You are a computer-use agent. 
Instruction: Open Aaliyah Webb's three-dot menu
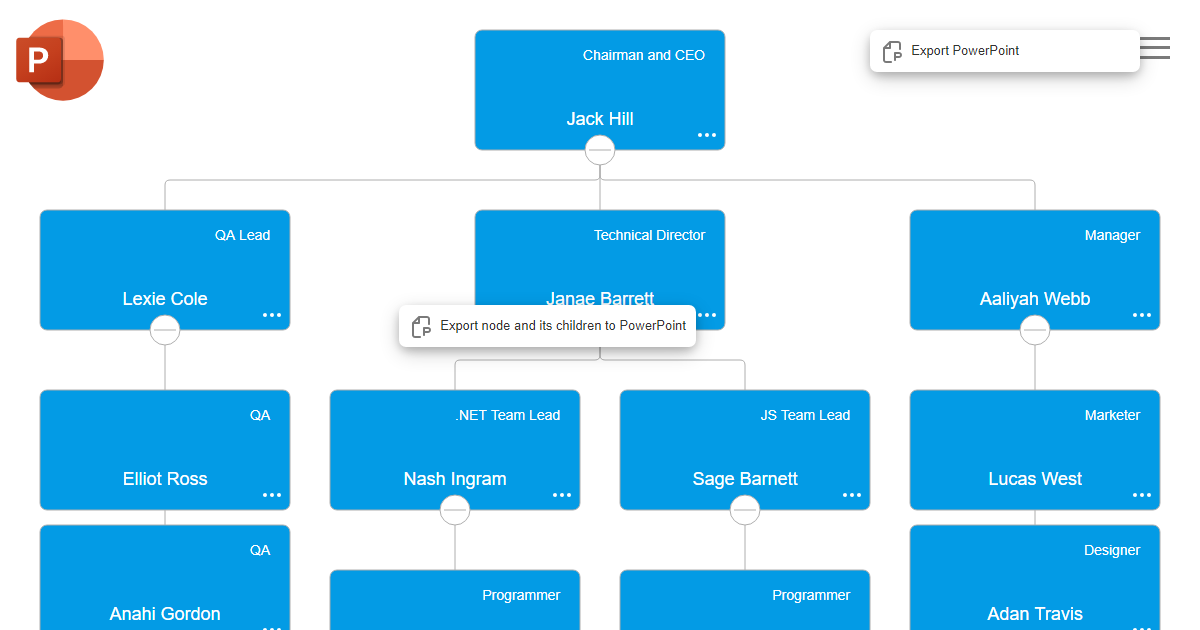pos(1142,315)
